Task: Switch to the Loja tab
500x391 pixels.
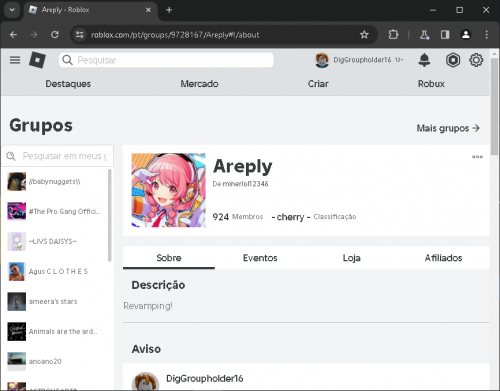Action: [x=351, y=258]
